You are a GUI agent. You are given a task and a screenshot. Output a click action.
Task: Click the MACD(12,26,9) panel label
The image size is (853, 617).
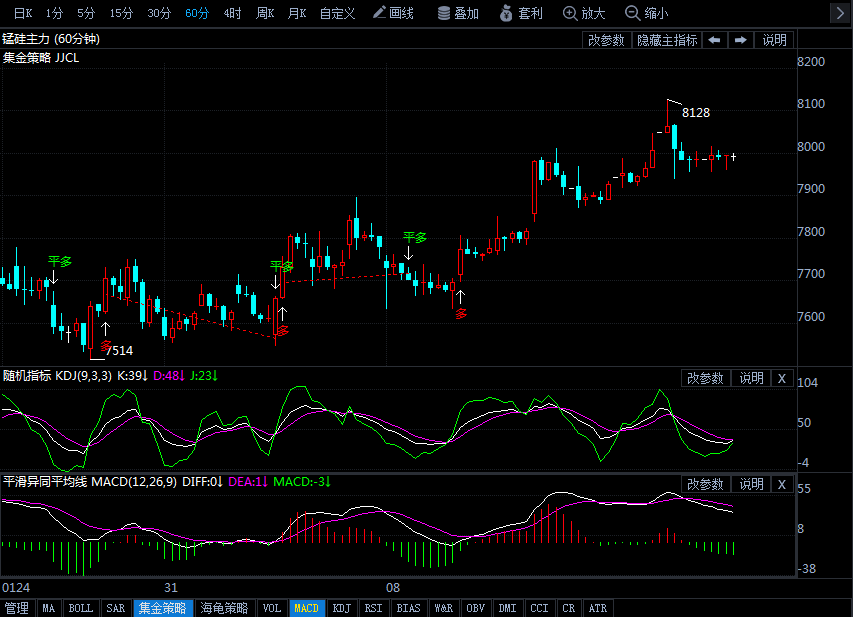click(x=90, y=482)
